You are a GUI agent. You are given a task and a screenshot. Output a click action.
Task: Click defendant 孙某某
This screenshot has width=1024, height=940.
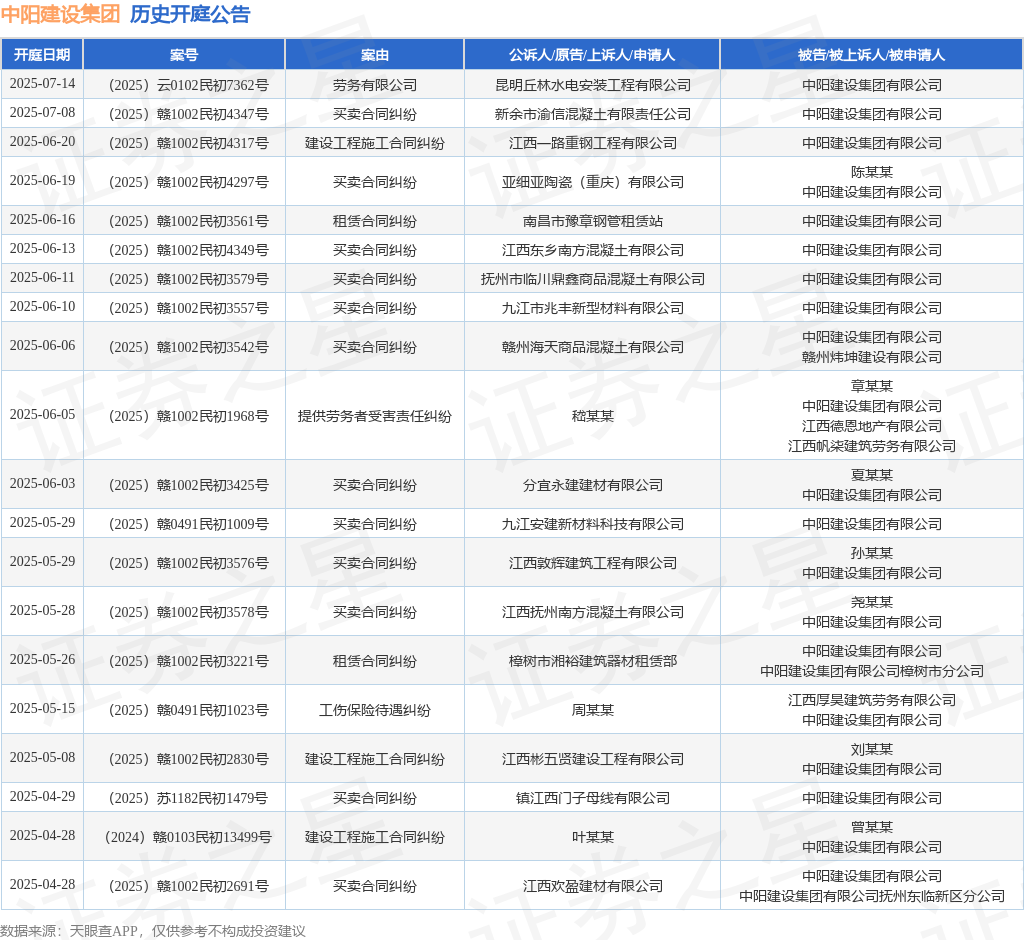pyautogui.click(x=872, y=553)
